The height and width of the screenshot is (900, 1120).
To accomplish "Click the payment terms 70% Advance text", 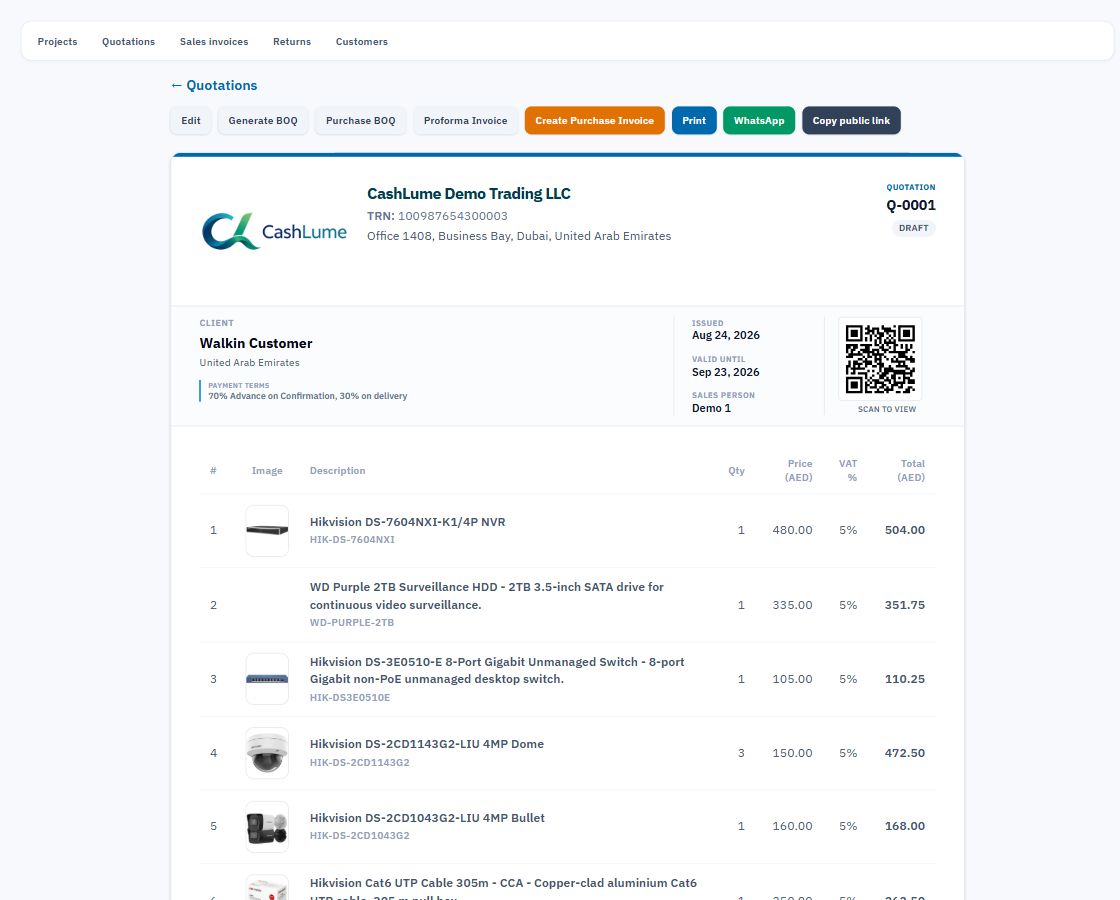I will (308, 396).
